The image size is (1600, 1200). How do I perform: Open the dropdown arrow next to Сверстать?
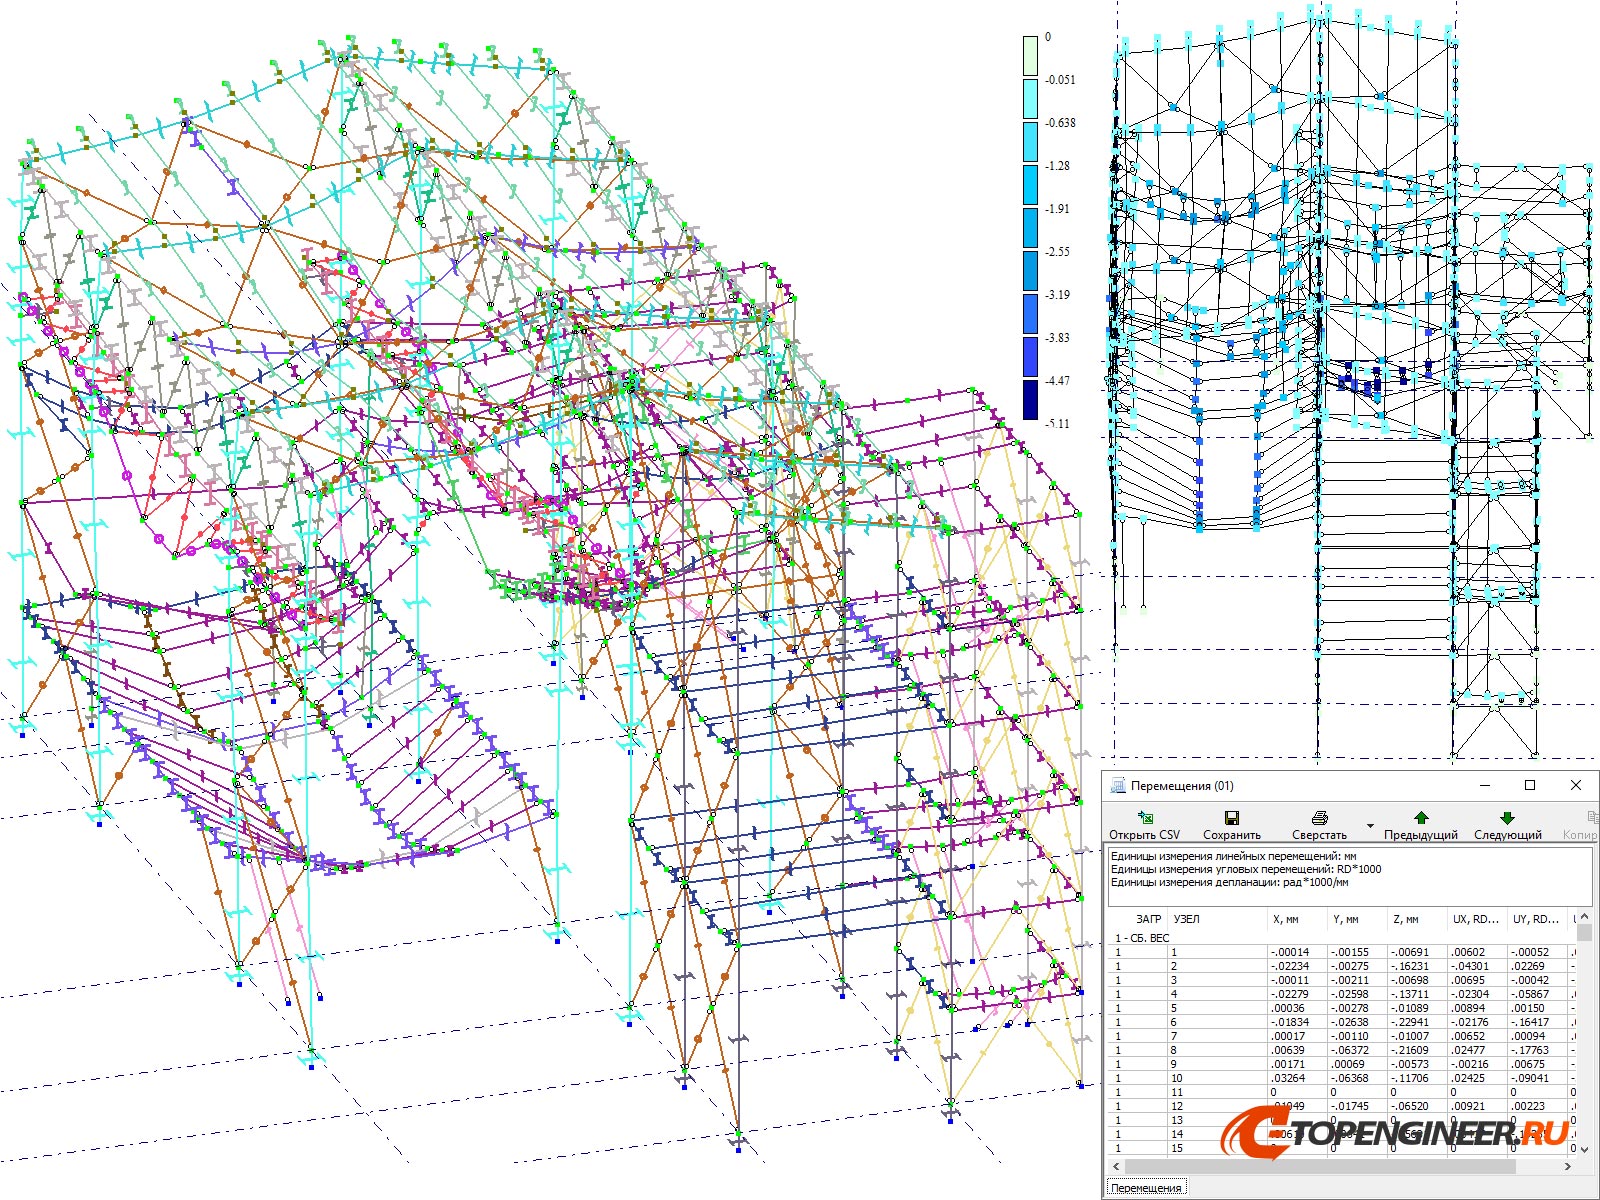click(1369, 826)
